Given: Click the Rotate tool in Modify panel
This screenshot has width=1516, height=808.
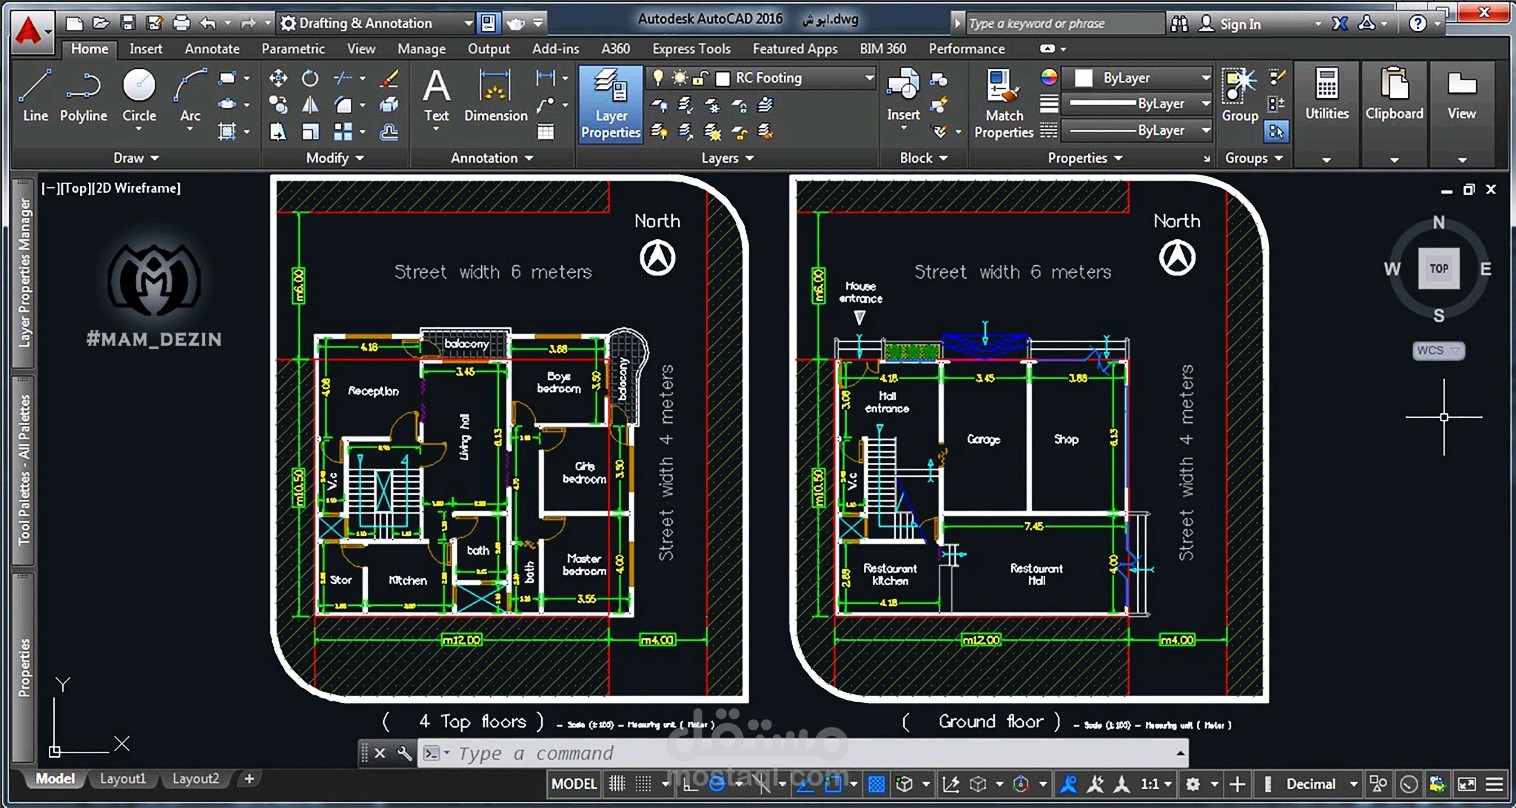Looking at the screenshot, I should click(310, 78).
